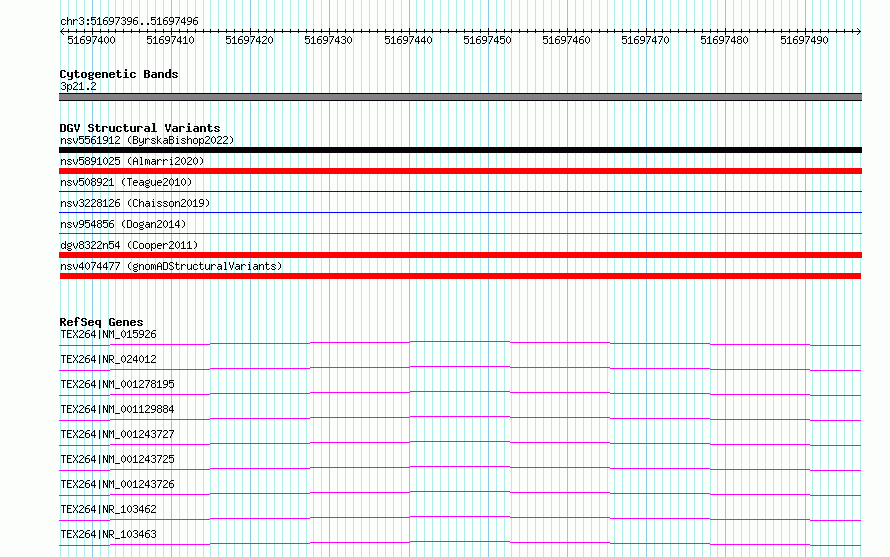The image size is (890, 557).
Task: Click ruler position 51697440
Action: [408, 40]
